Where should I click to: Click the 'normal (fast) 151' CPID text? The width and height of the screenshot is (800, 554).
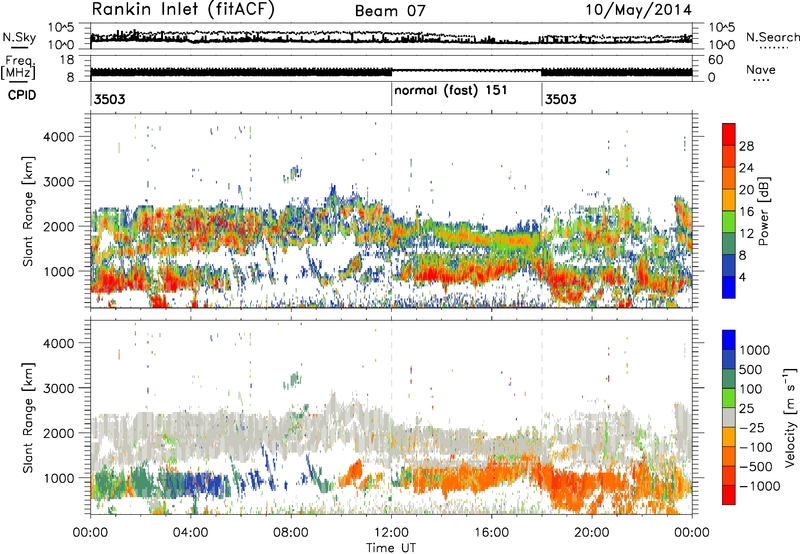point(451,90)
